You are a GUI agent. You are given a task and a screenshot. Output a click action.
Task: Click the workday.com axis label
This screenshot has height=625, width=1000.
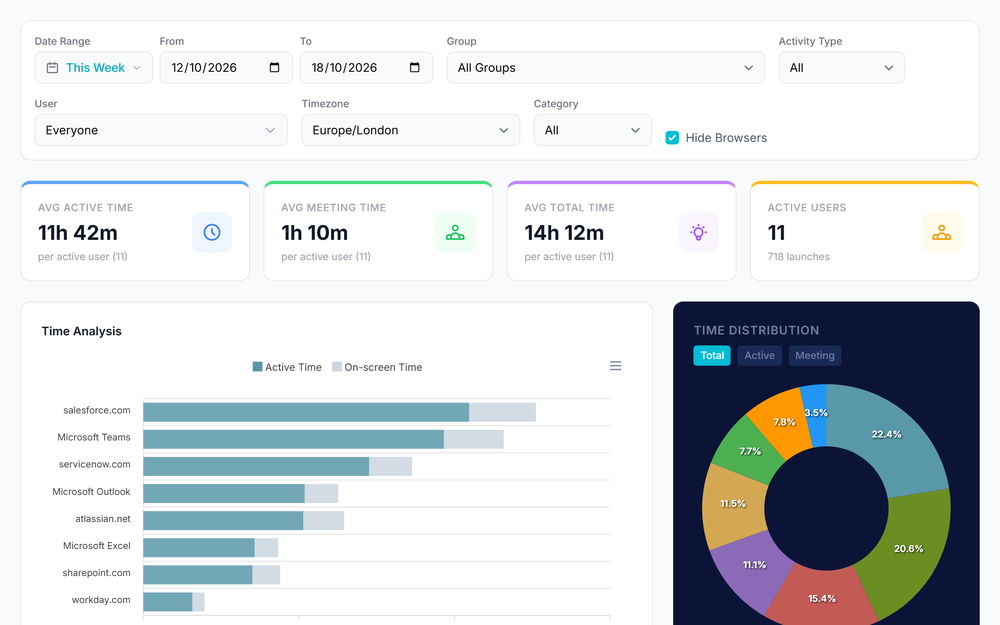[x=101, y=600]
